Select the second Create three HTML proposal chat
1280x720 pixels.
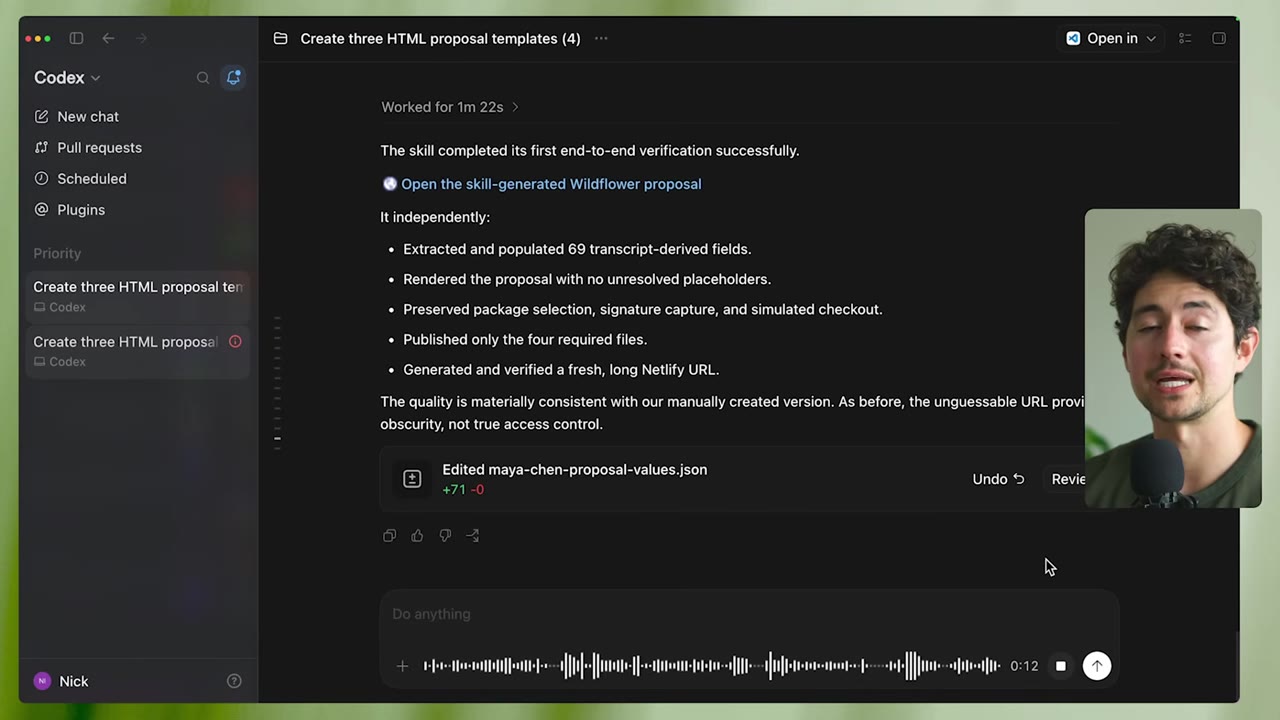[x=138, y=351]
